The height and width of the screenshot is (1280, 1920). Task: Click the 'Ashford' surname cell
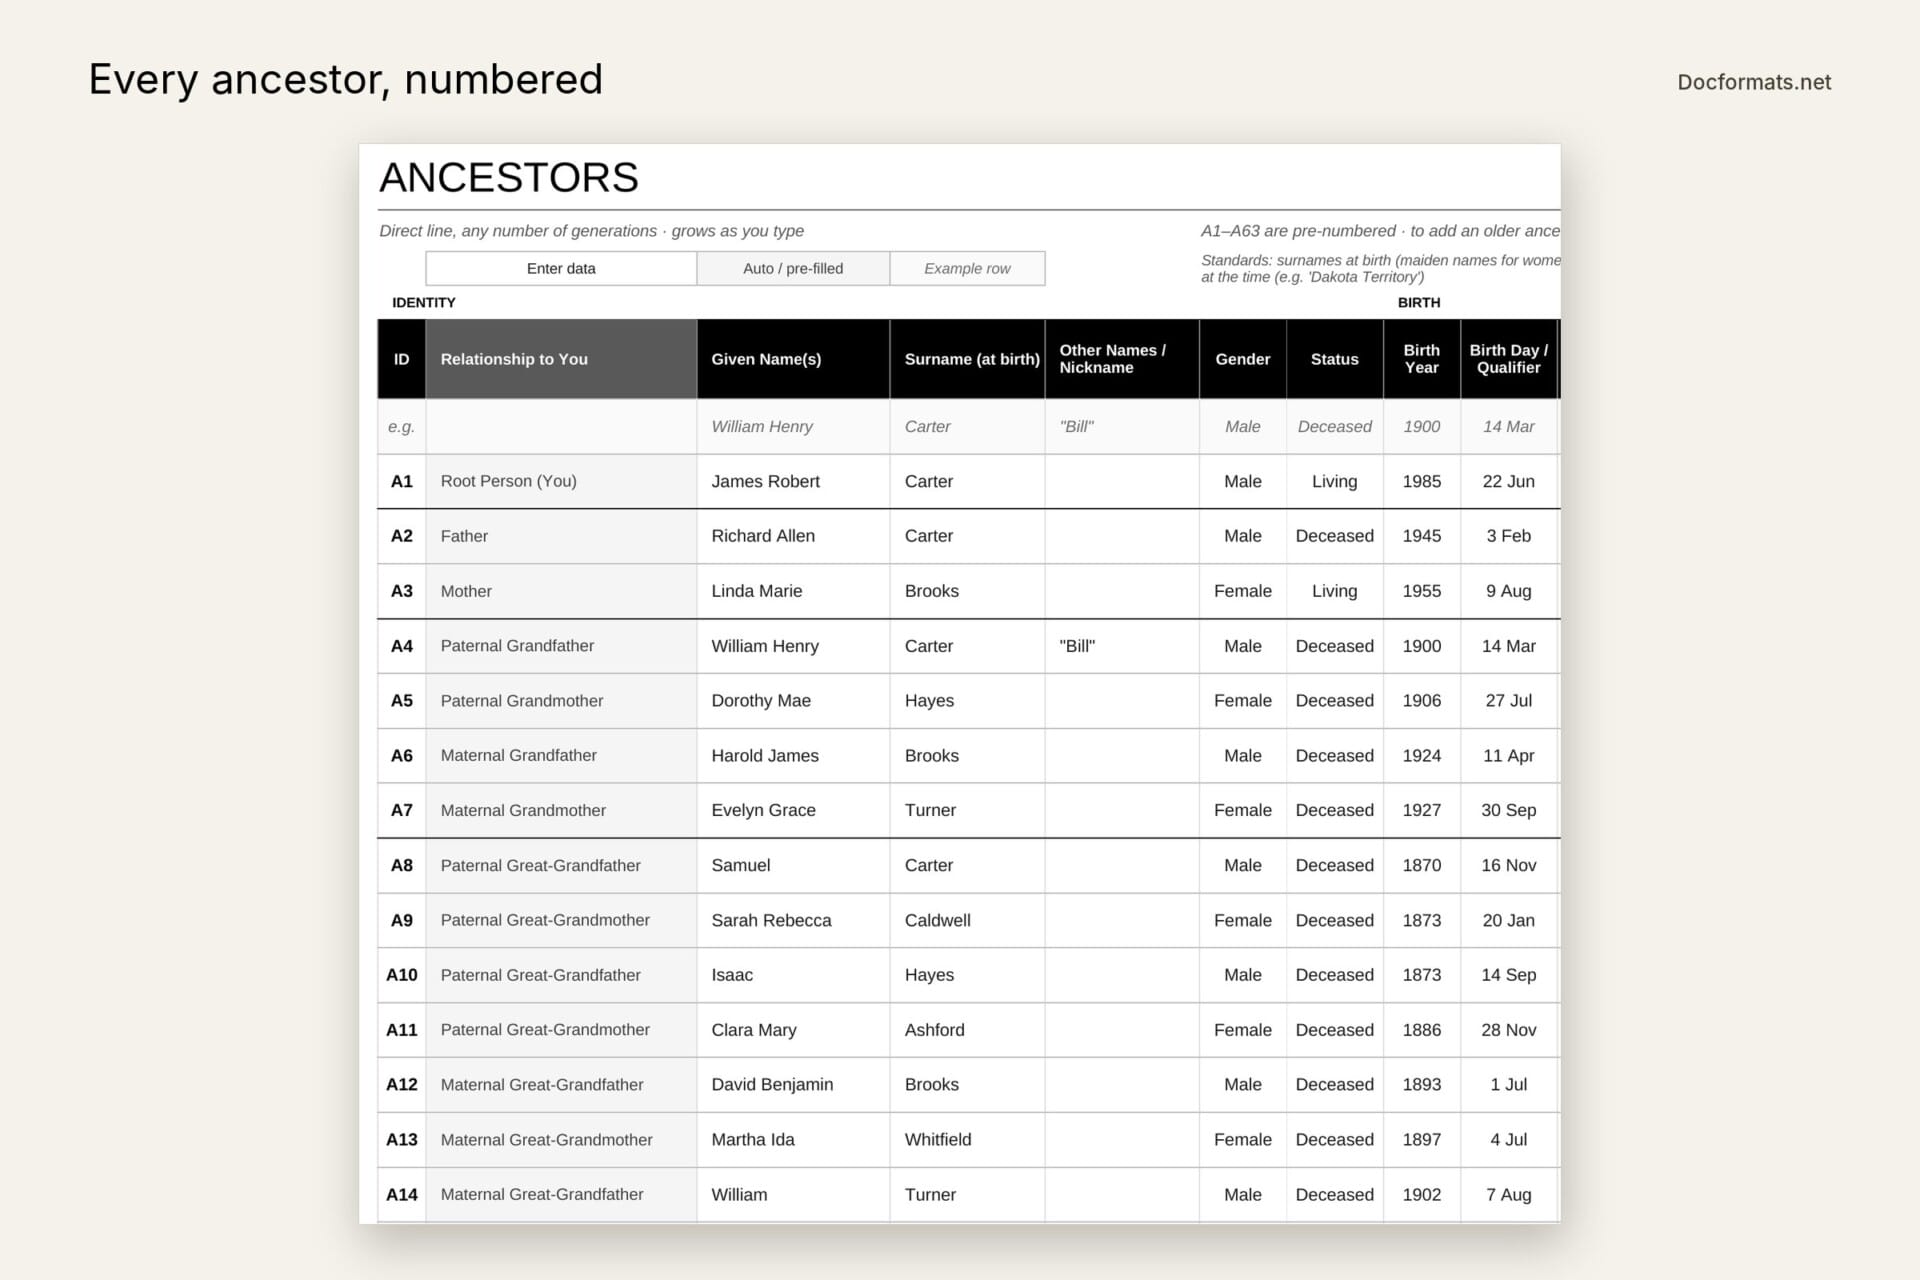click(967, 1030)
